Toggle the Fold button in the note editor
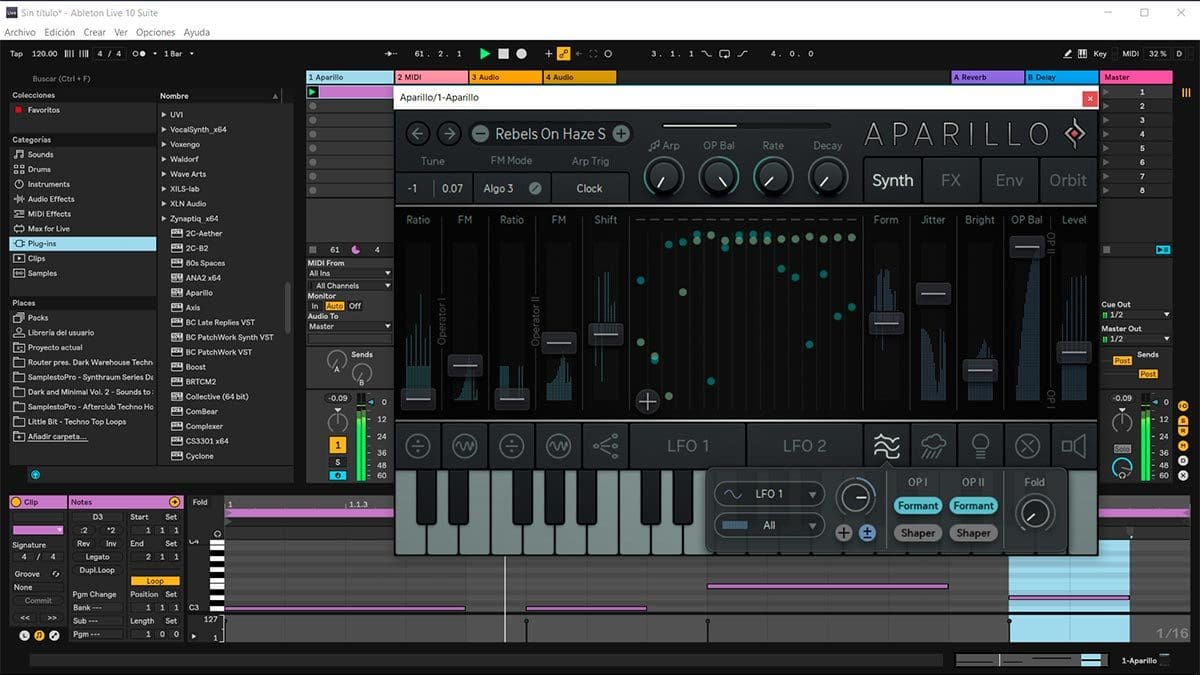 point(201,502)
